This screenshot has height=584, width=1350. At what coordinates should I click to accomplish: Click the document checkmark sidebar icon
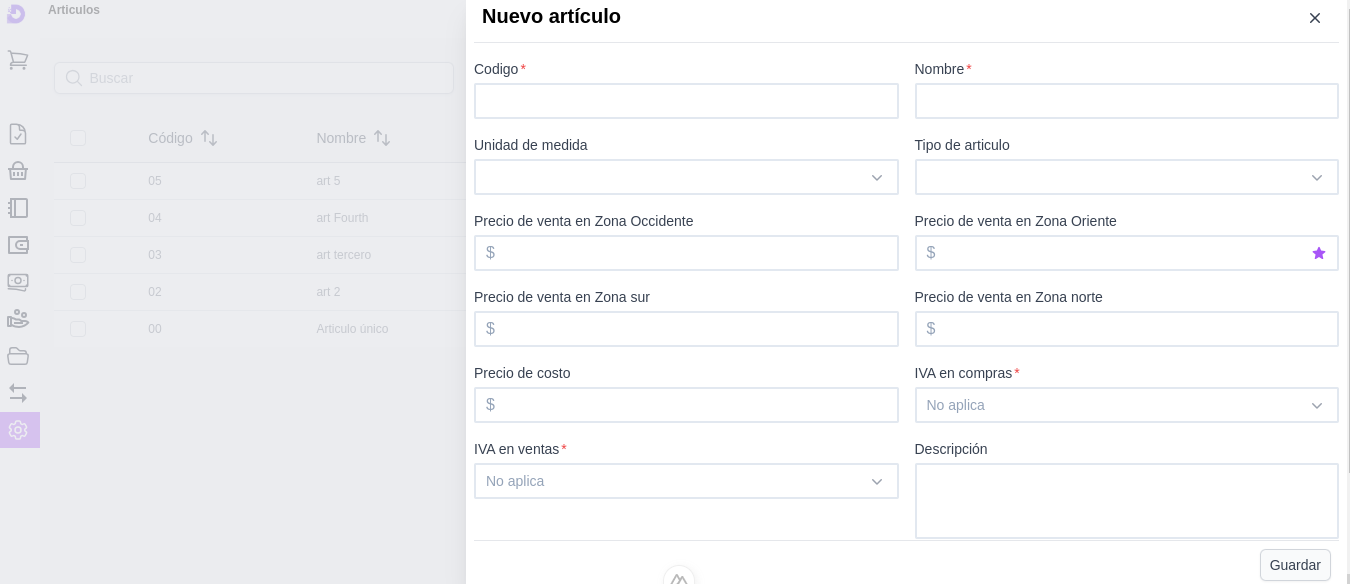point(17,134)
